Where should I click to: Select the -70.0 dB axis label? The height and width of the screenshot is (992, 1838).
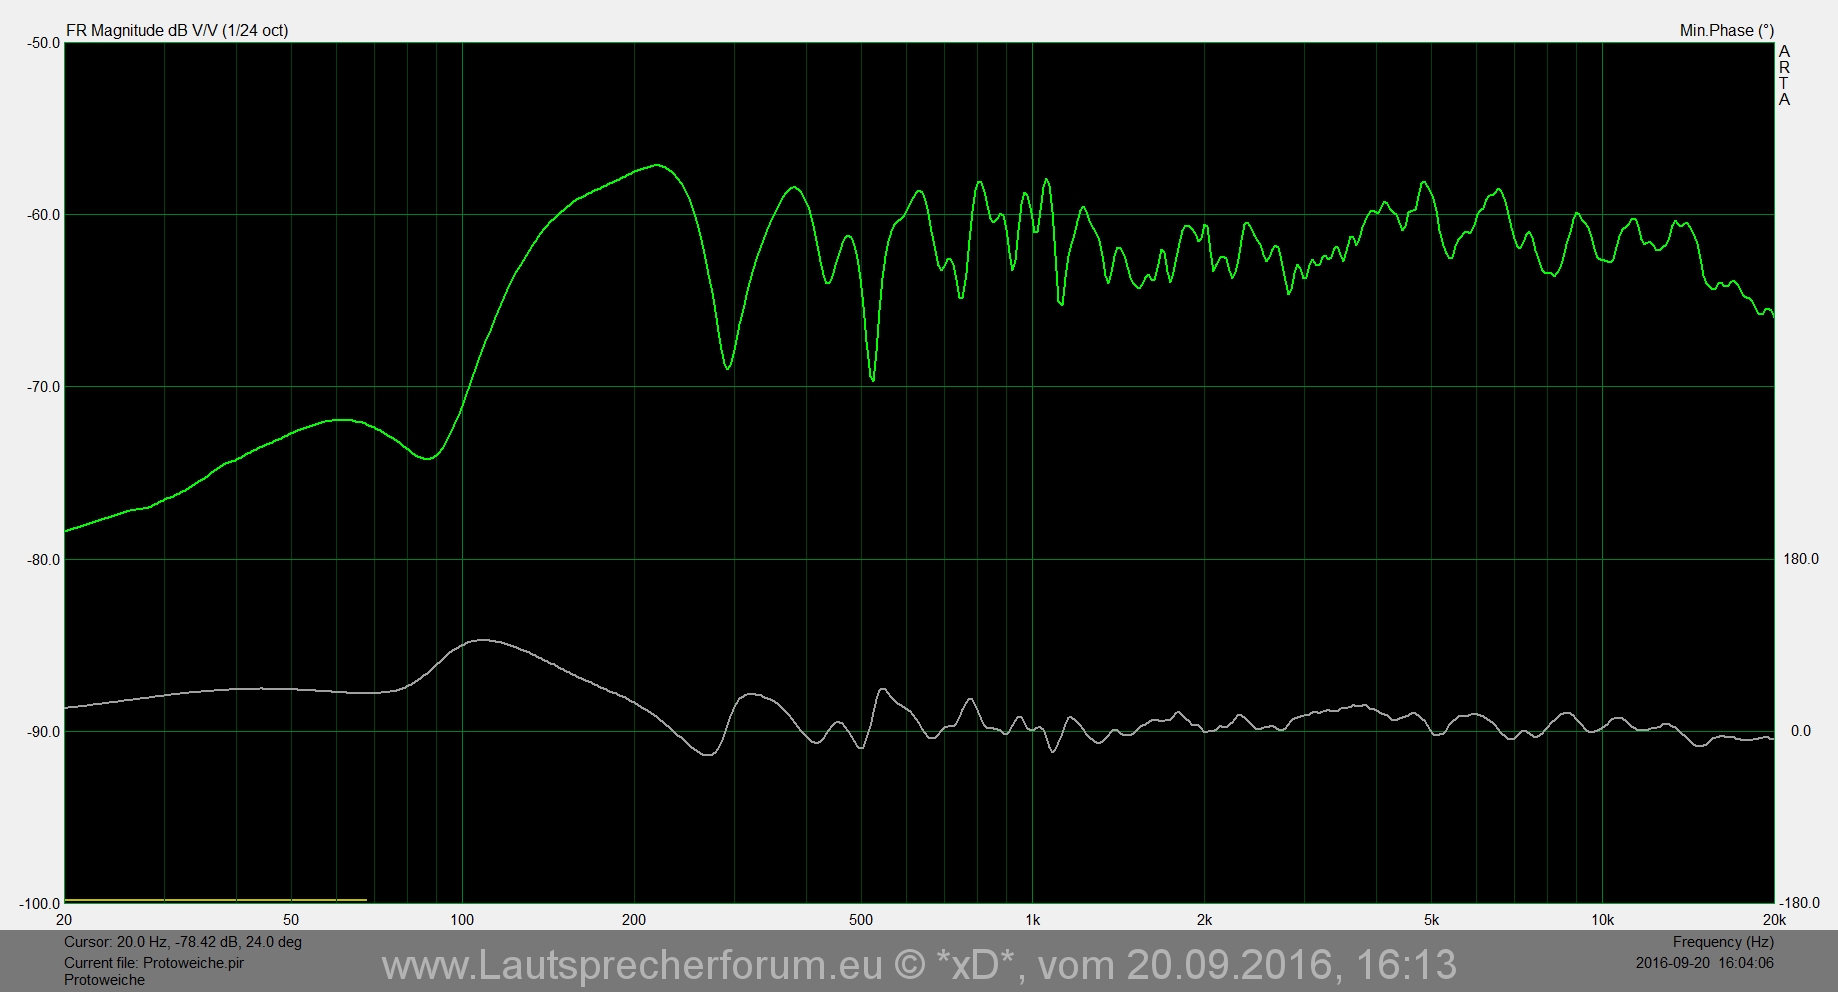[43, 387]
